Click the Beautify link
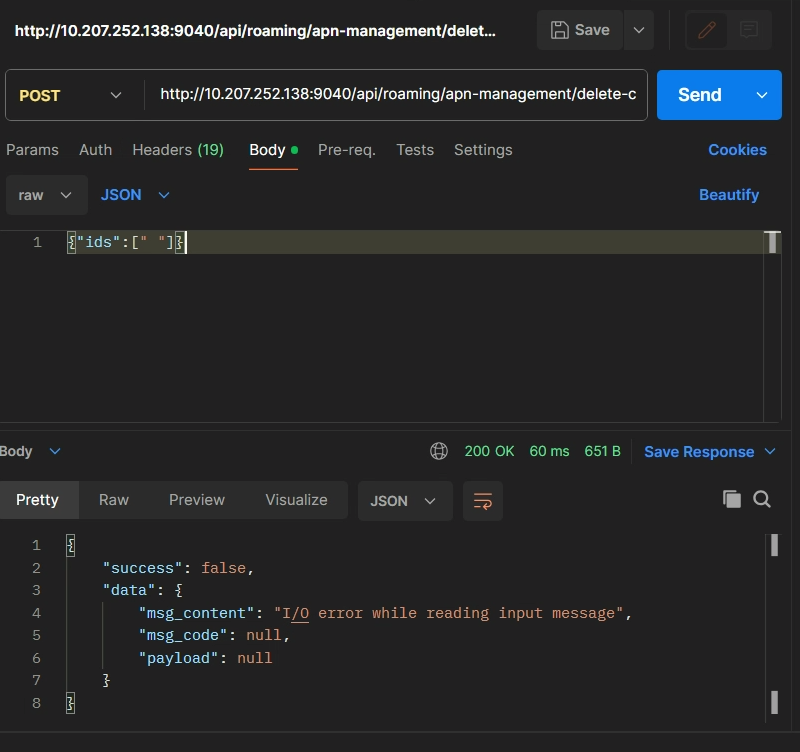This screenshot has height=752, width=800. (728, 195)
